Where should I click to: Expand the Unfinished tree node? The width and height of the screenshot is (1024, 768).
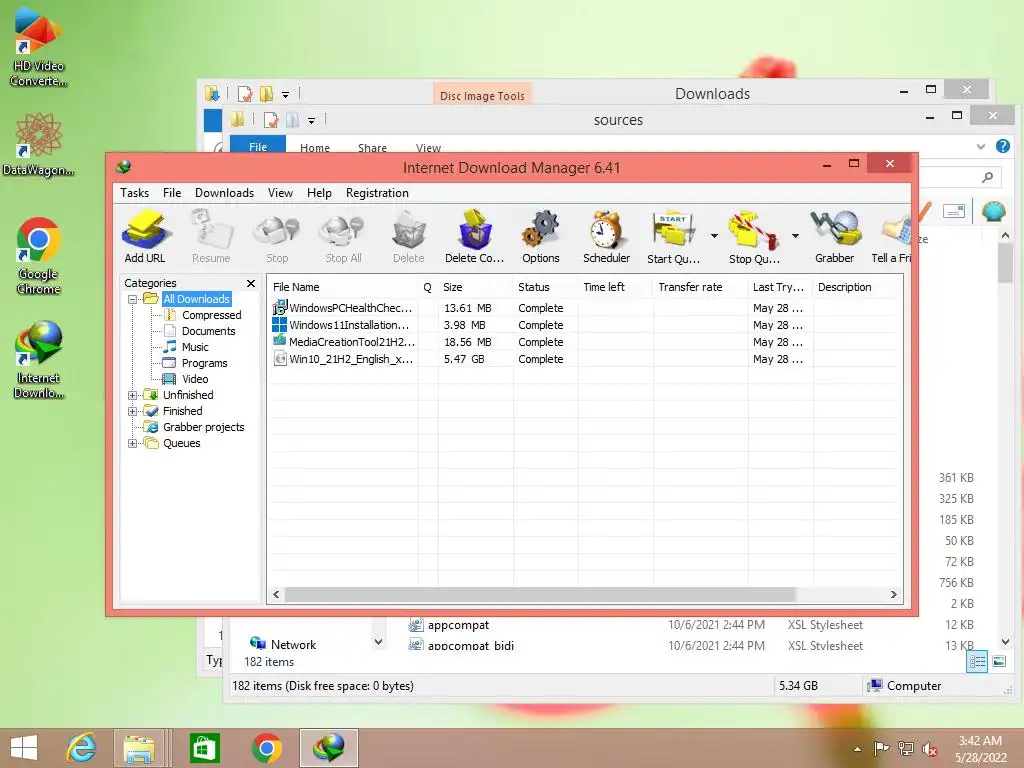pos(133,395)
